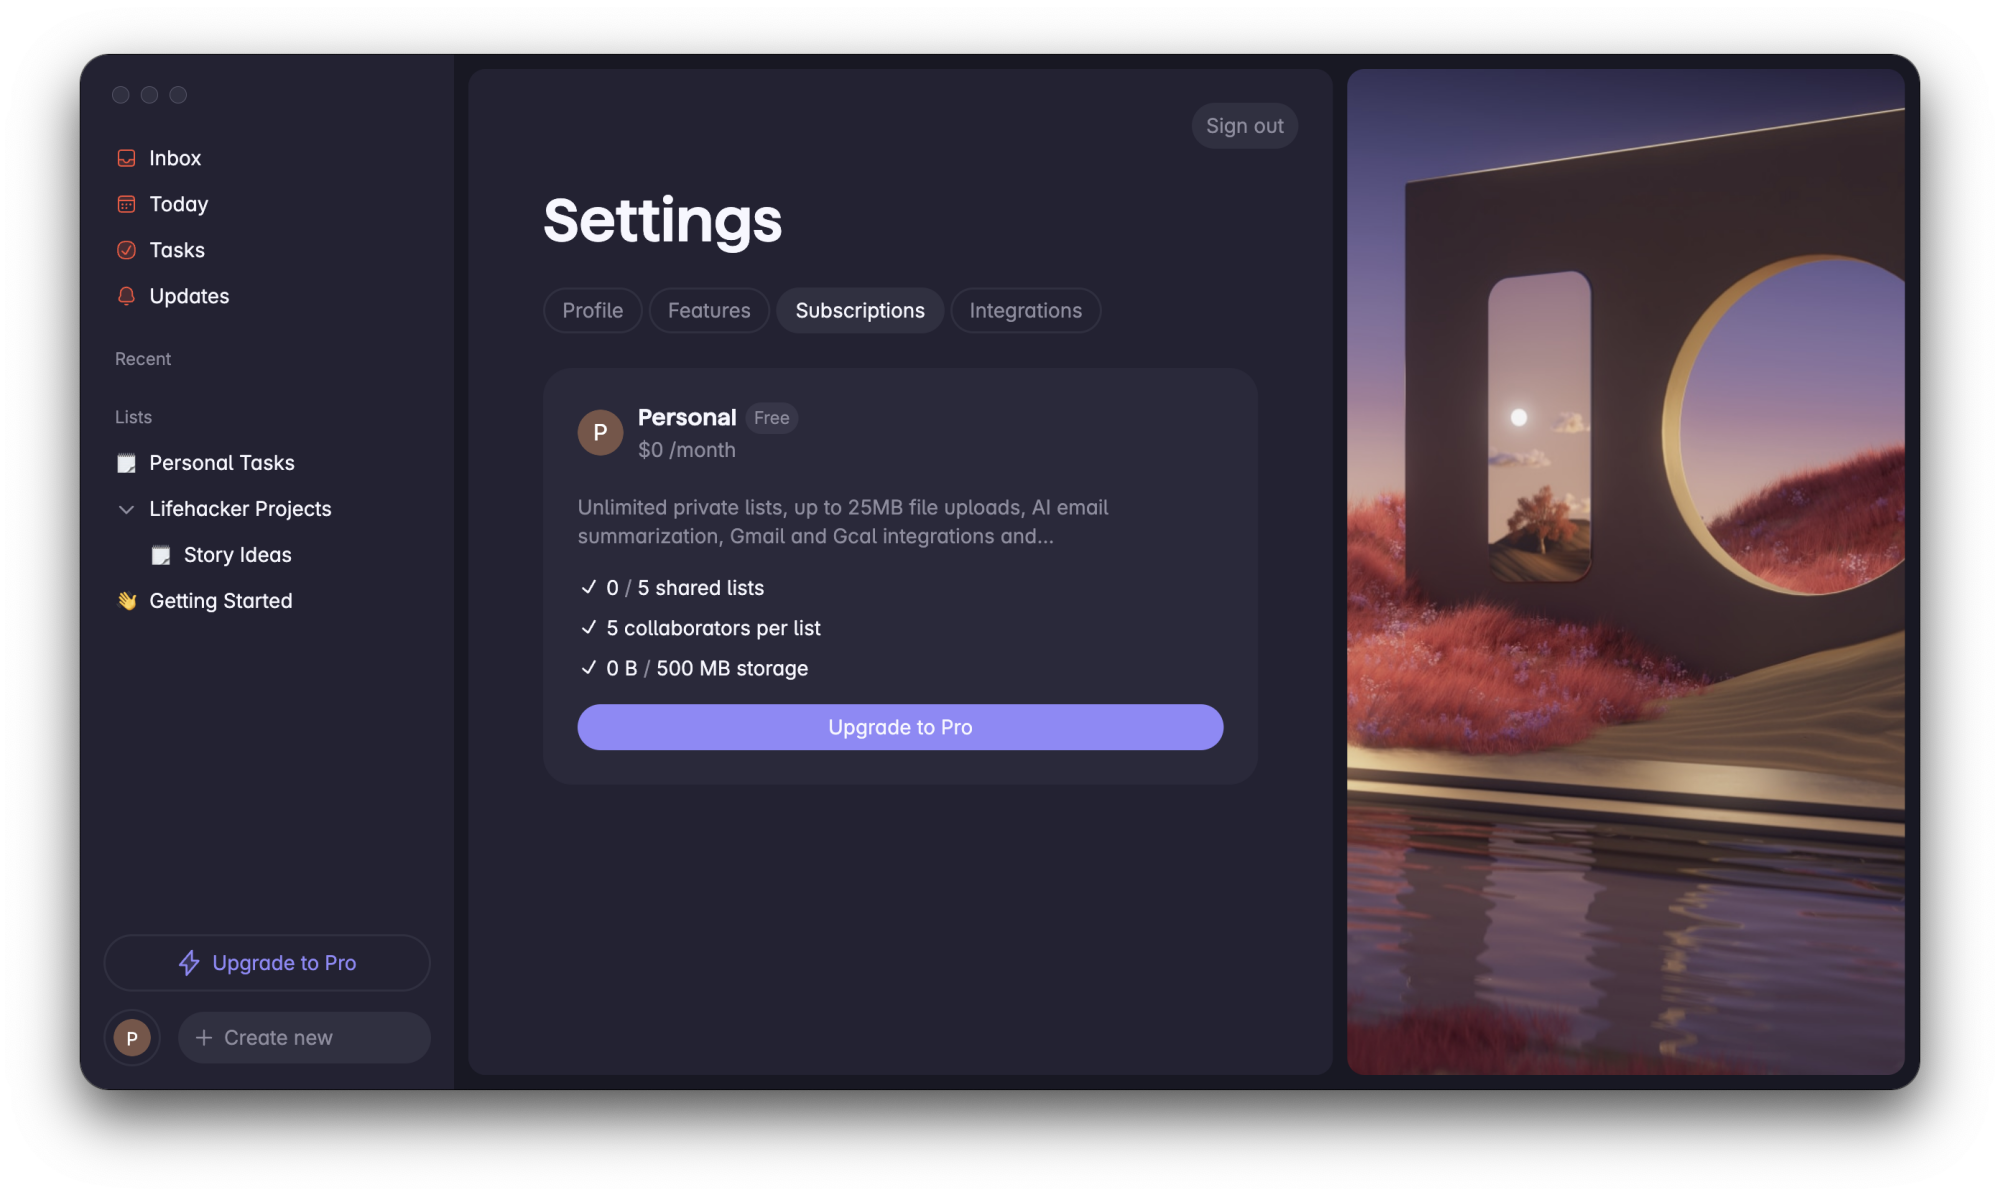
Task: Click the Upgrade to Pro button
Action: pos(899,727)
